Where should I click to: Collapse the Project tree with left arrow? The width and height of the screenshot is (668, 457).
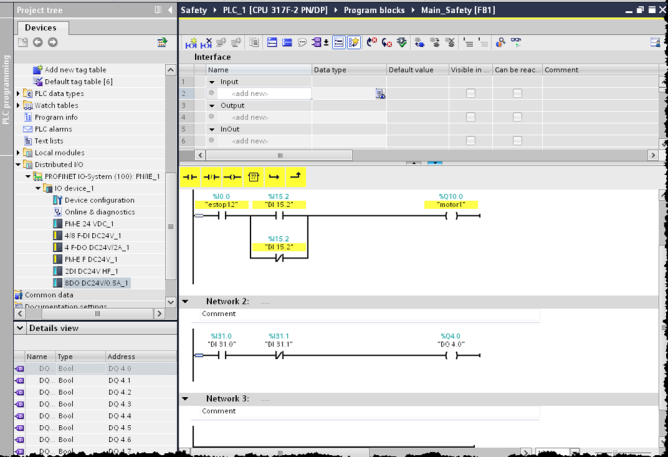click(170, 10)
